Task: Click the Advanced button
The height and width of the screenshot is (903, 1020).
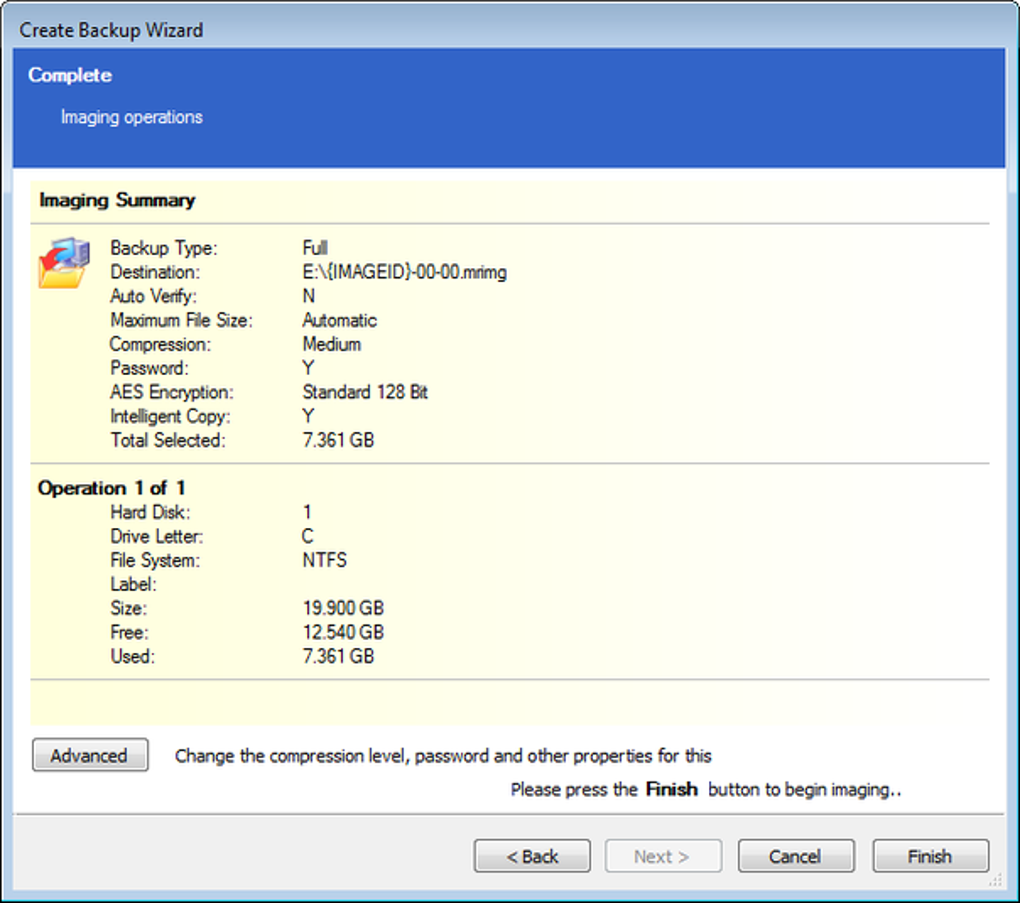Action: coord(90,756)
